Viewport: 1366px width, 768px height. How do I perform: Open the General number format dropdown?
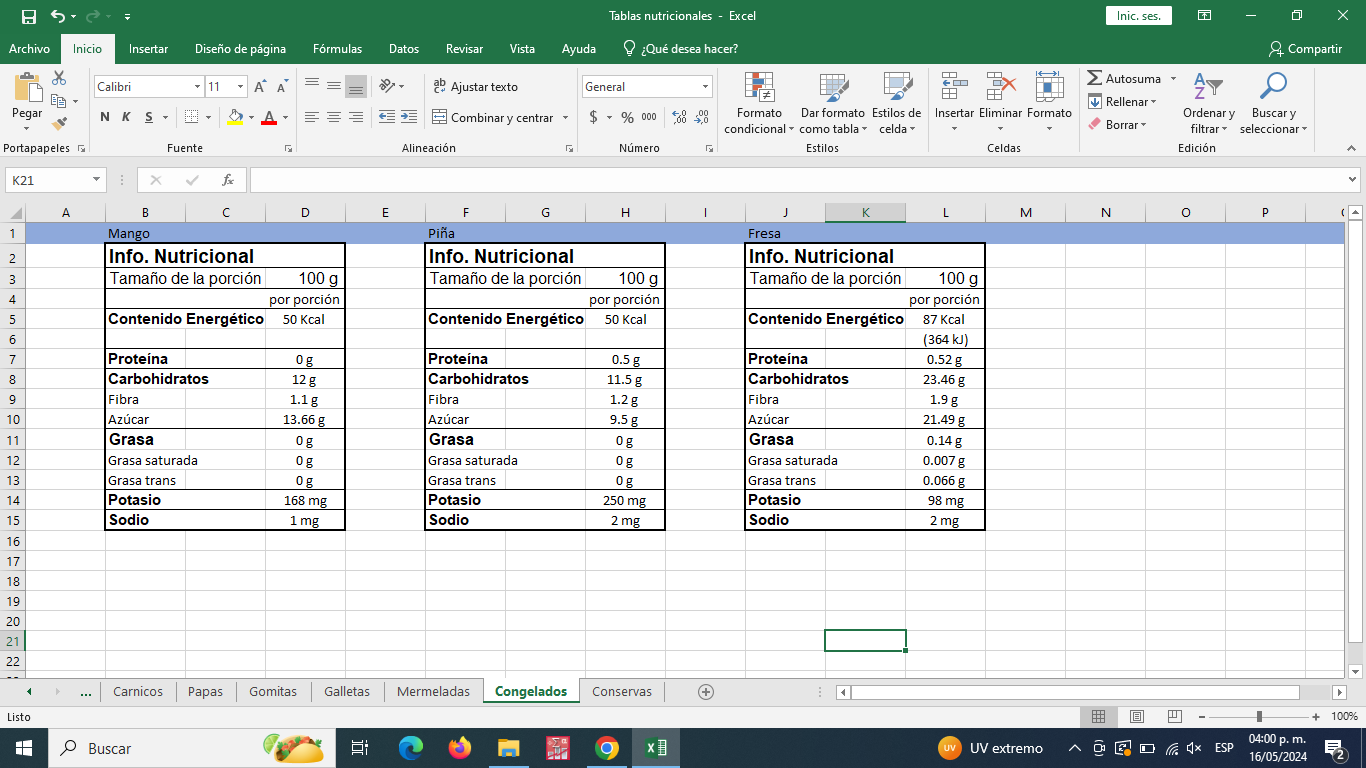705,87
